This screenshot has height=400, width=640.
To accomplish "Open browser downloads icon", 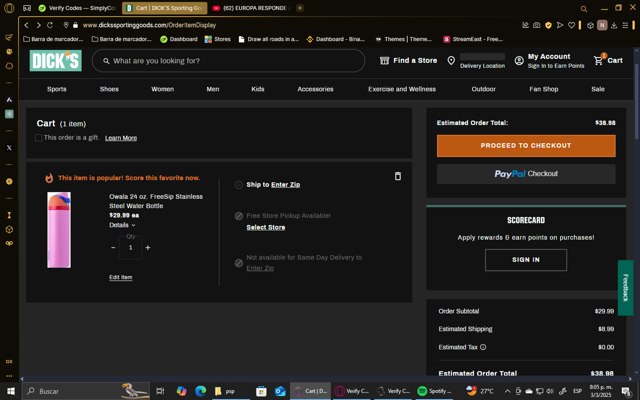I will pyautogui.click(x=614, y=25).
